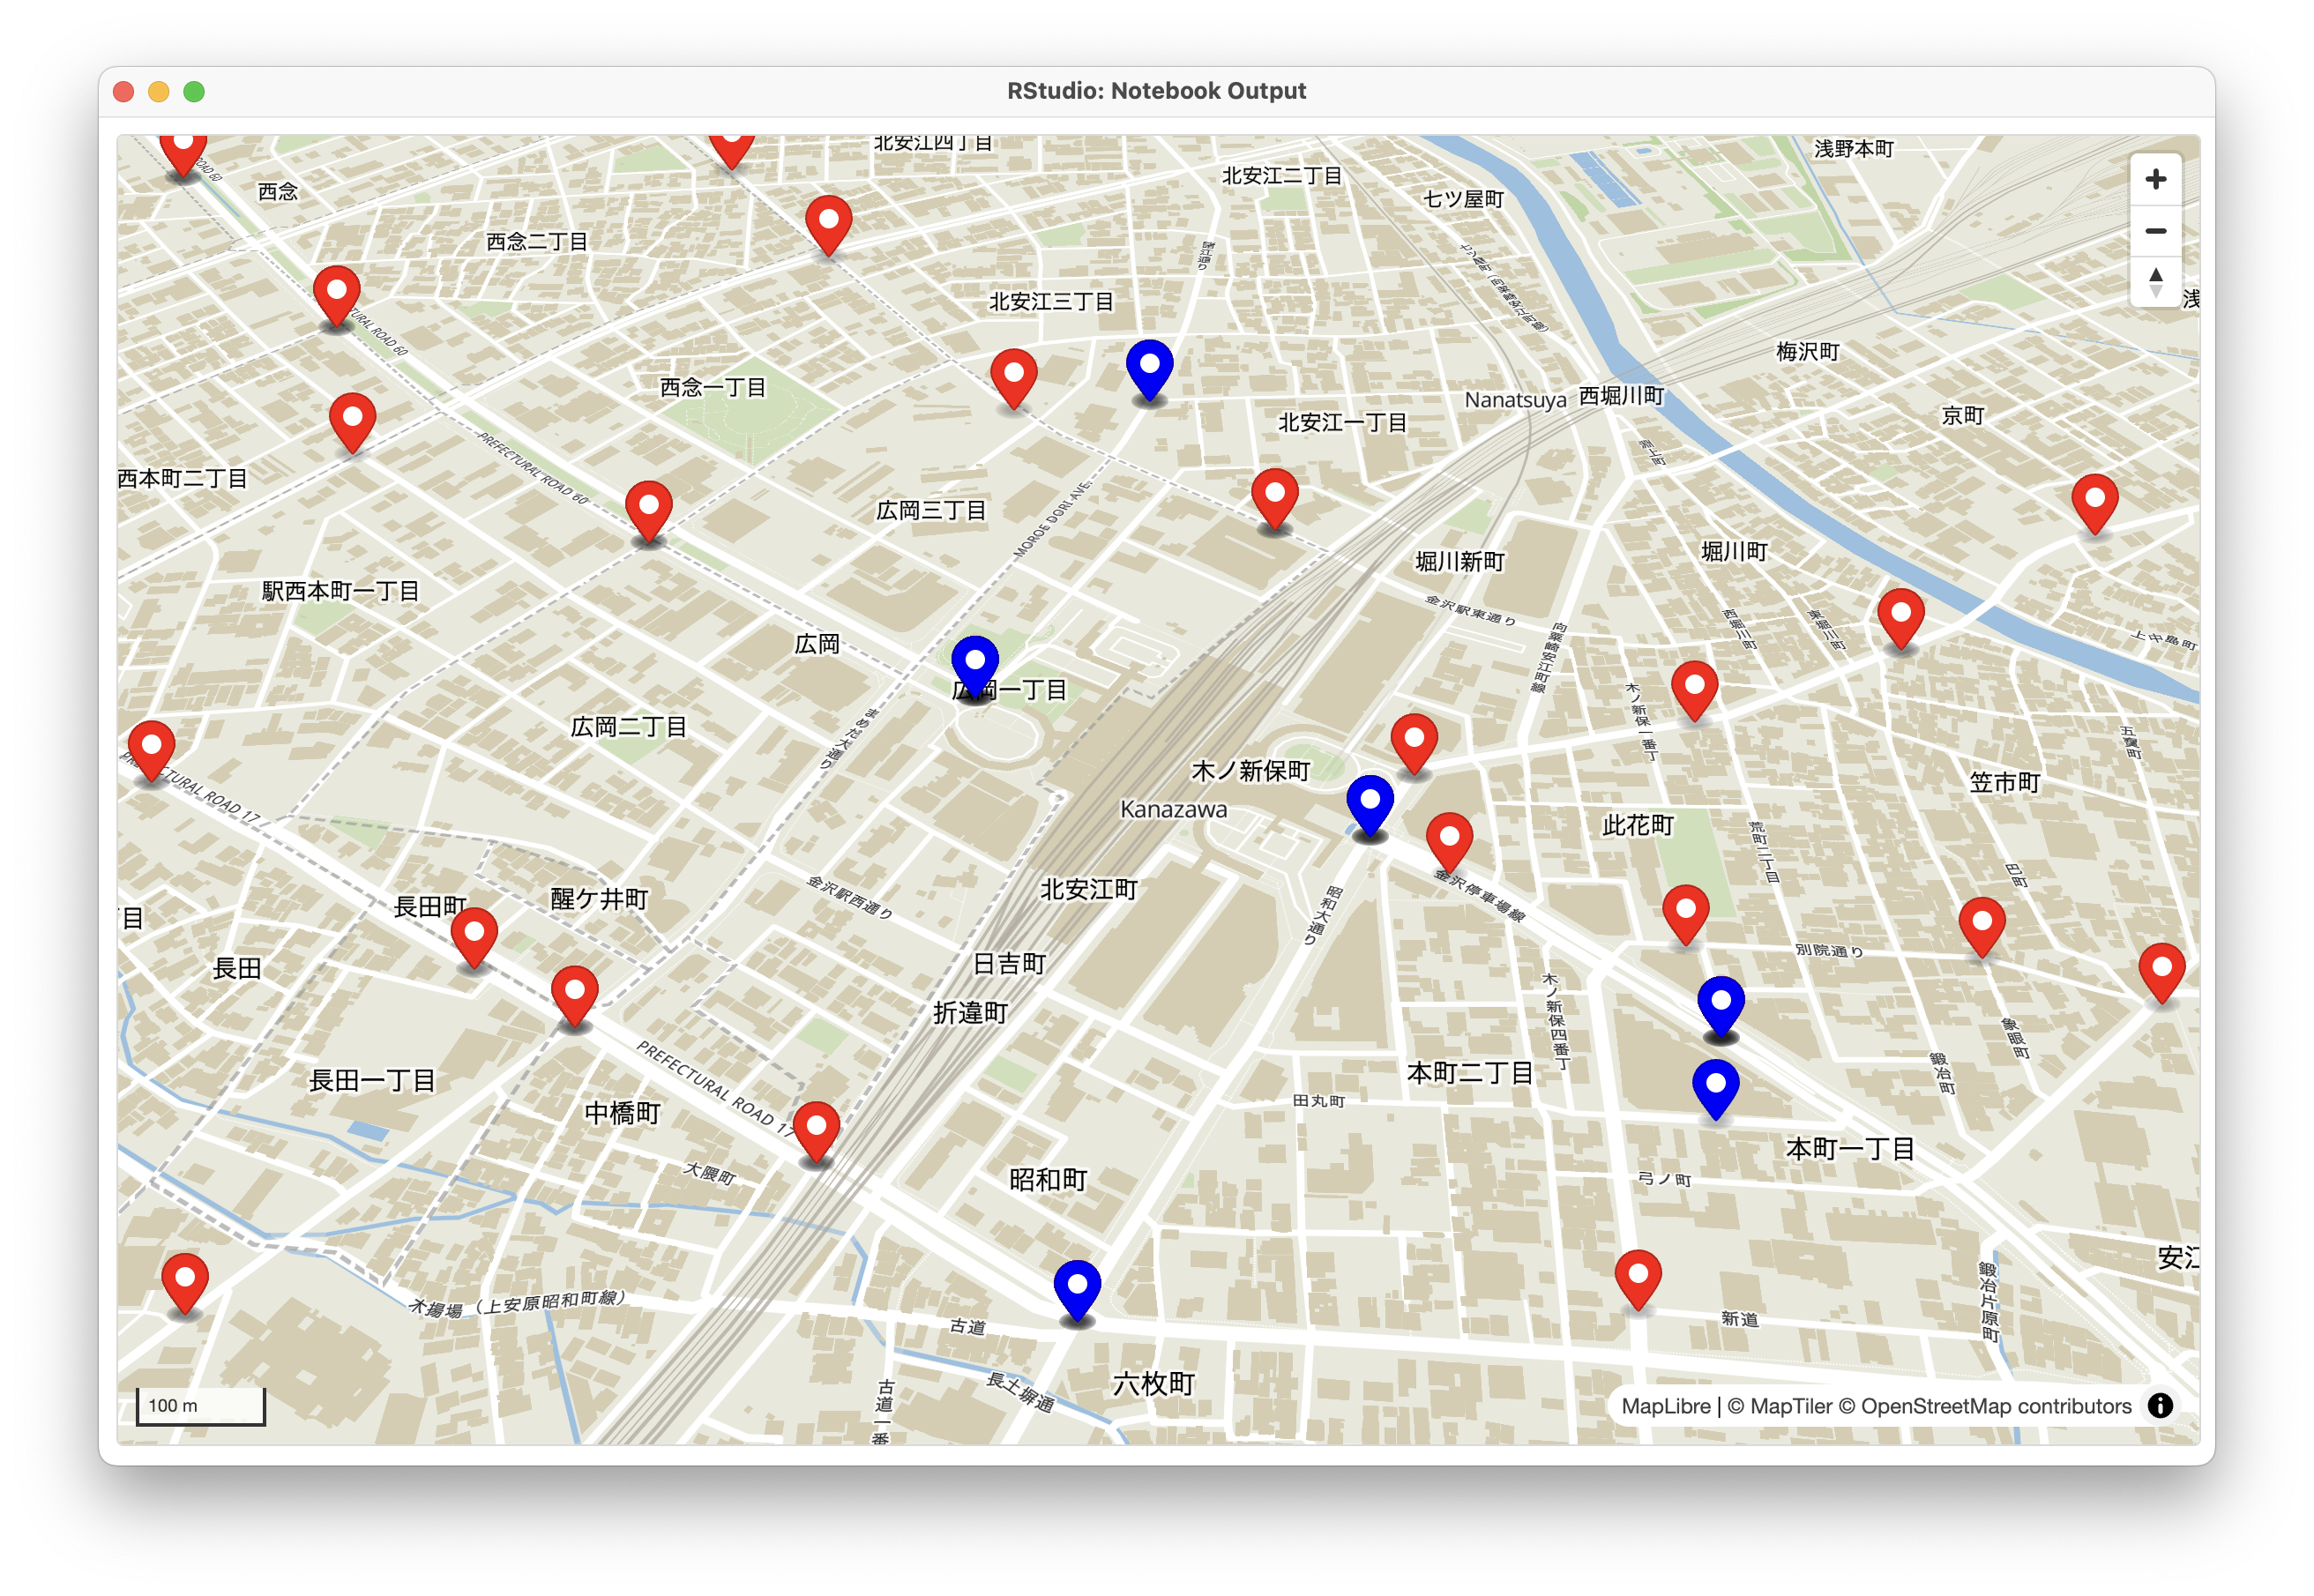Image resolution: width=2314 pixels, height=1596 pixels.
Task: Click the red marker above 大隈町
Action: [816, 1132]
